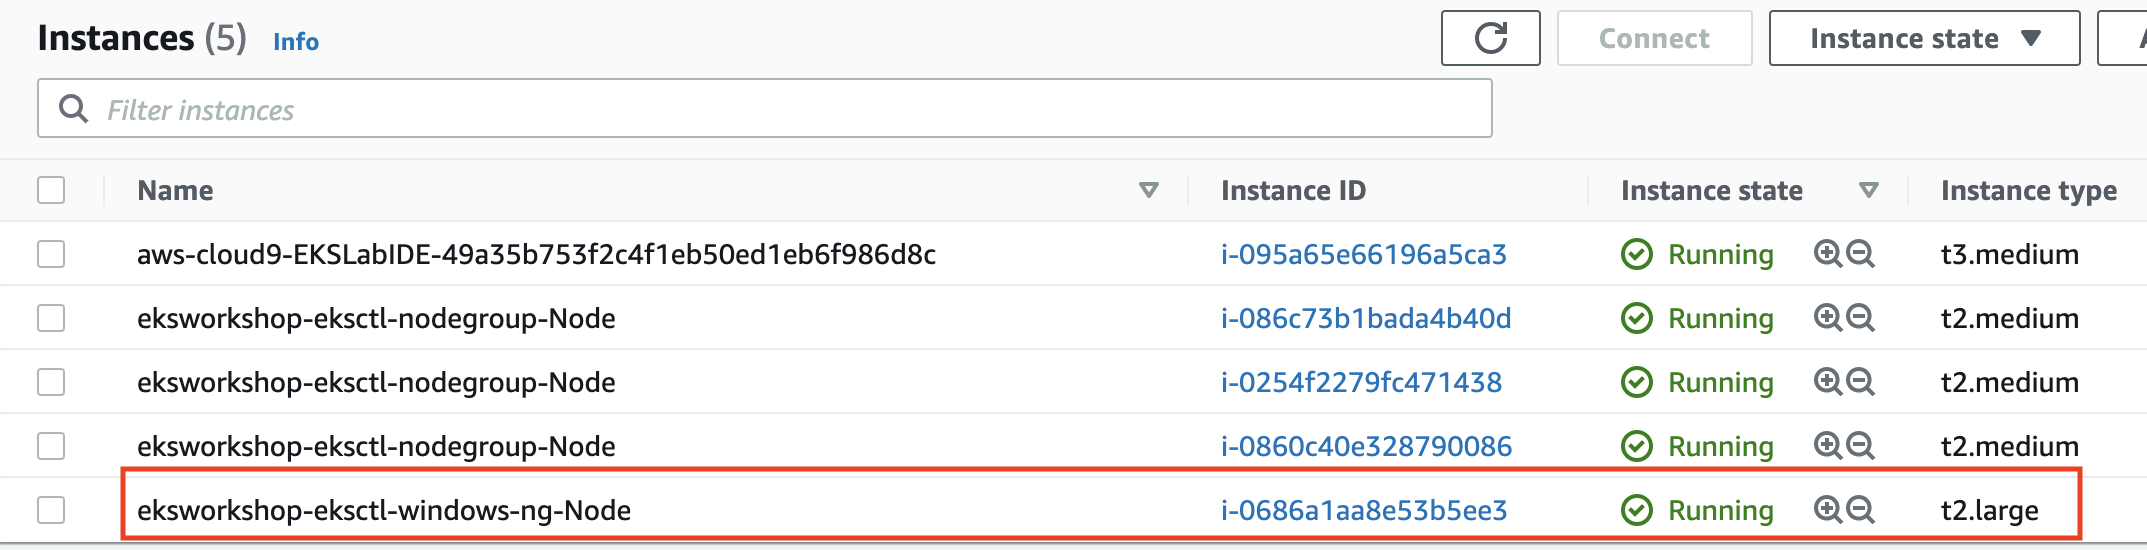Click Instance state column sort arrow

[1869, 190]
